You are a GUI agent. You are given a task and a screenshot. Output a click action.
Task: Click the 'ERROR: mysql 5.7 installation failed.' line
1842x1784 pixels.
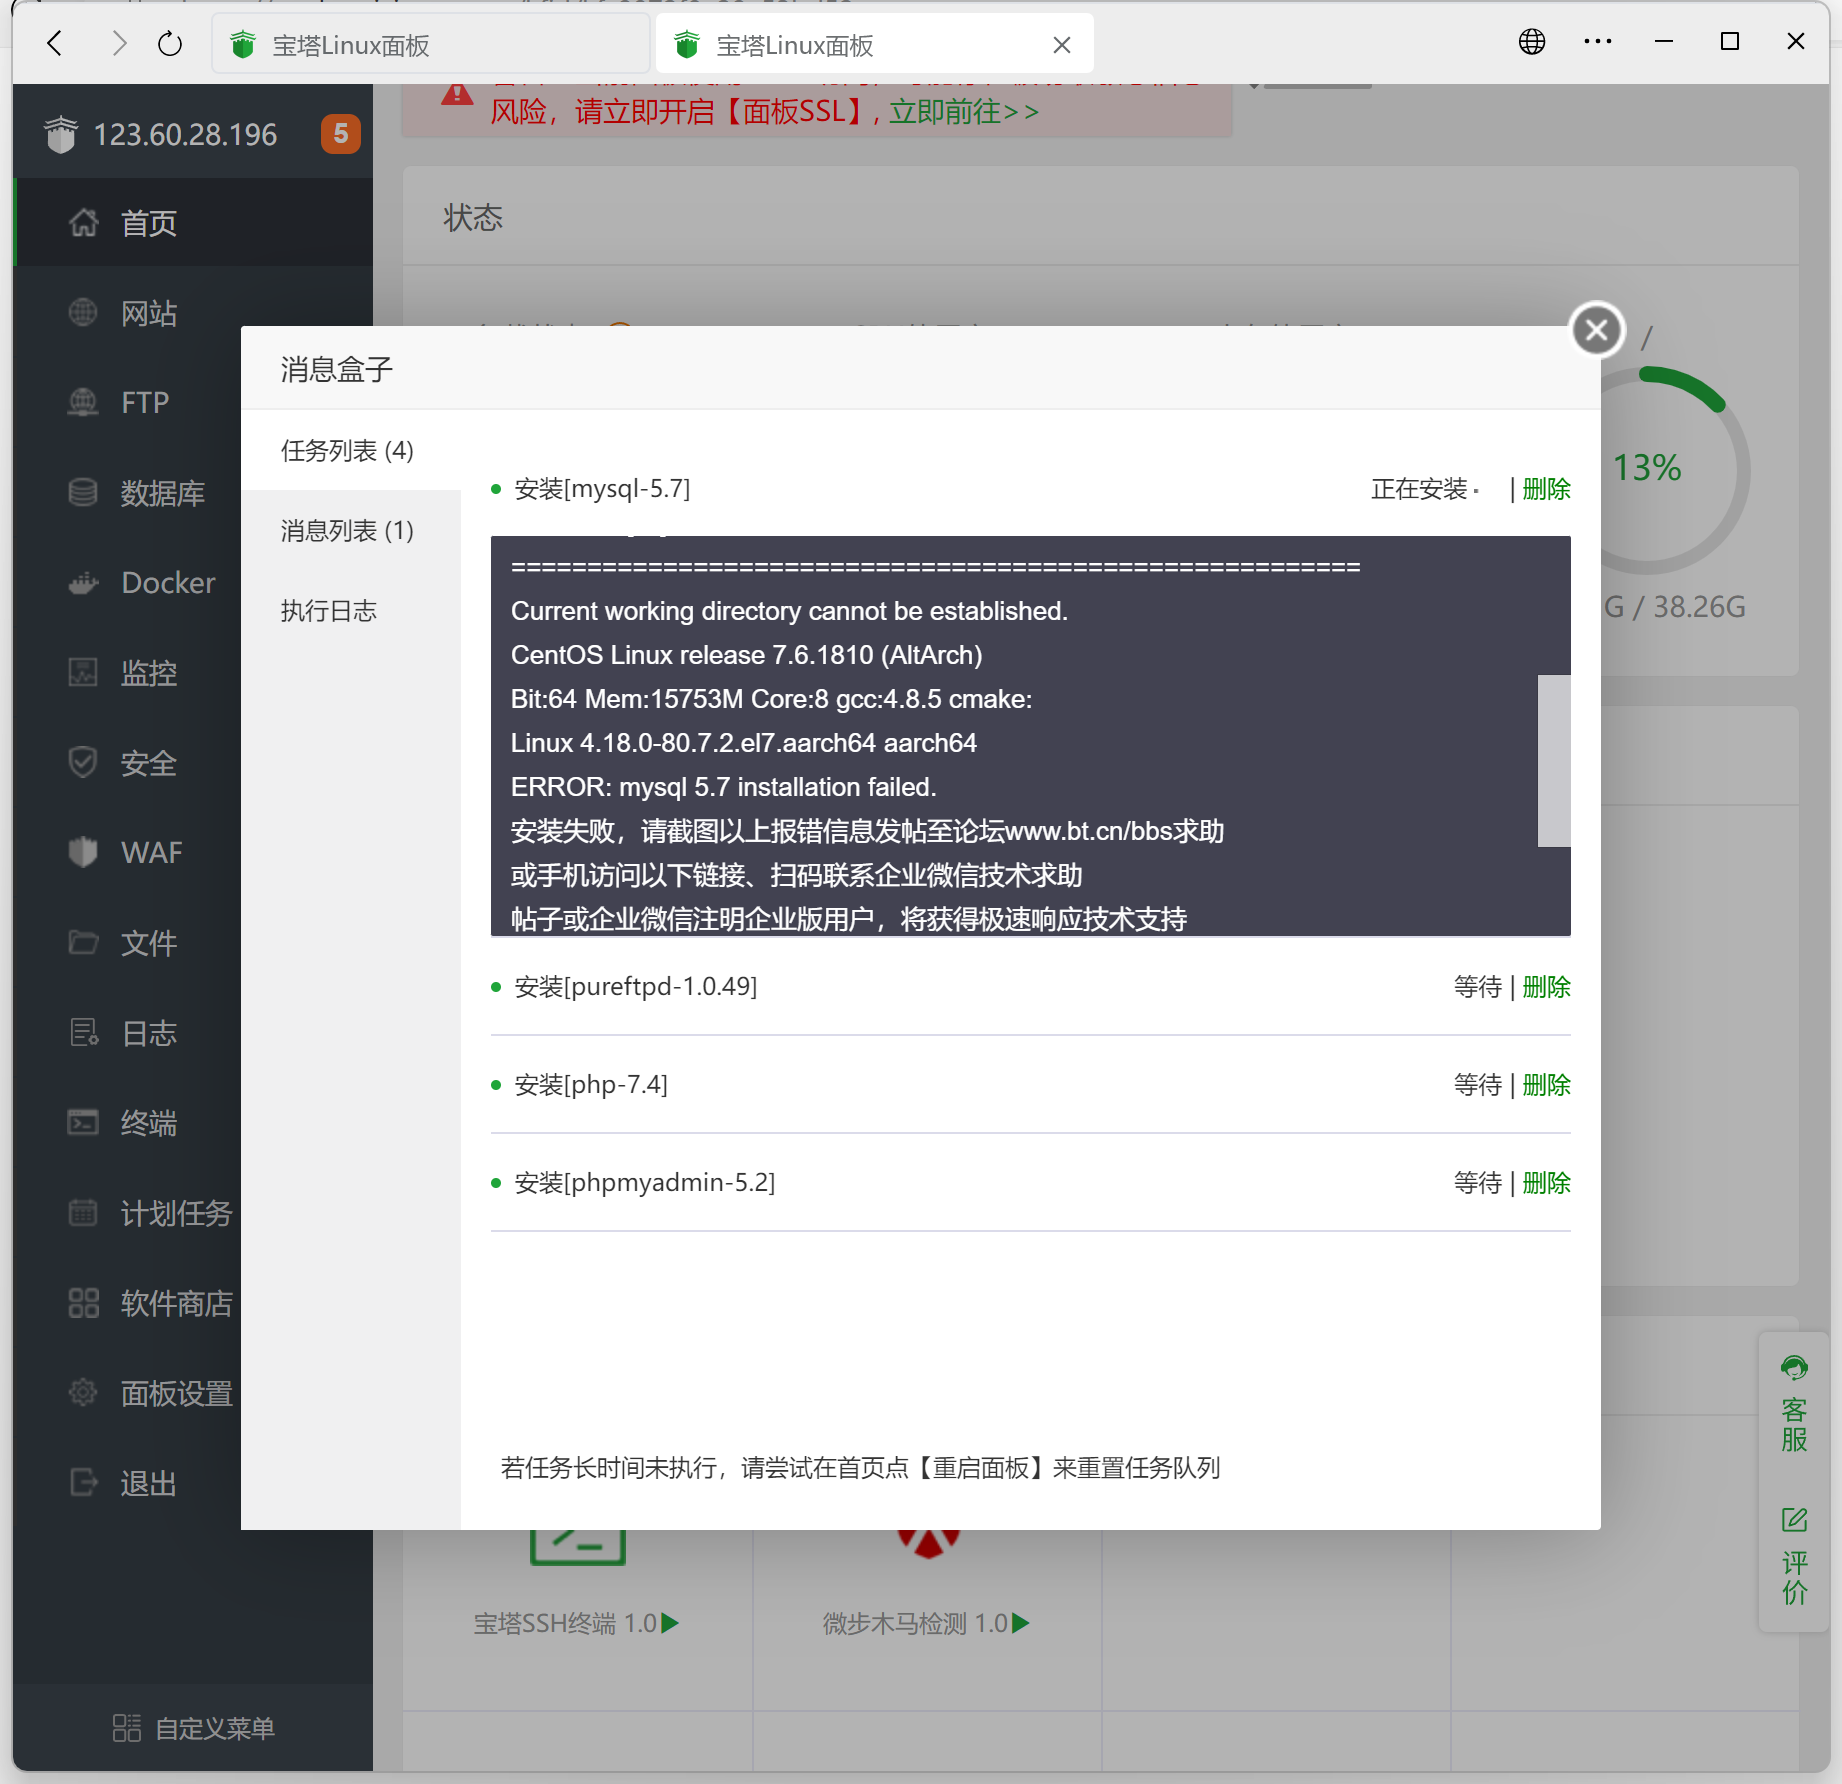[x=724, y=787]
